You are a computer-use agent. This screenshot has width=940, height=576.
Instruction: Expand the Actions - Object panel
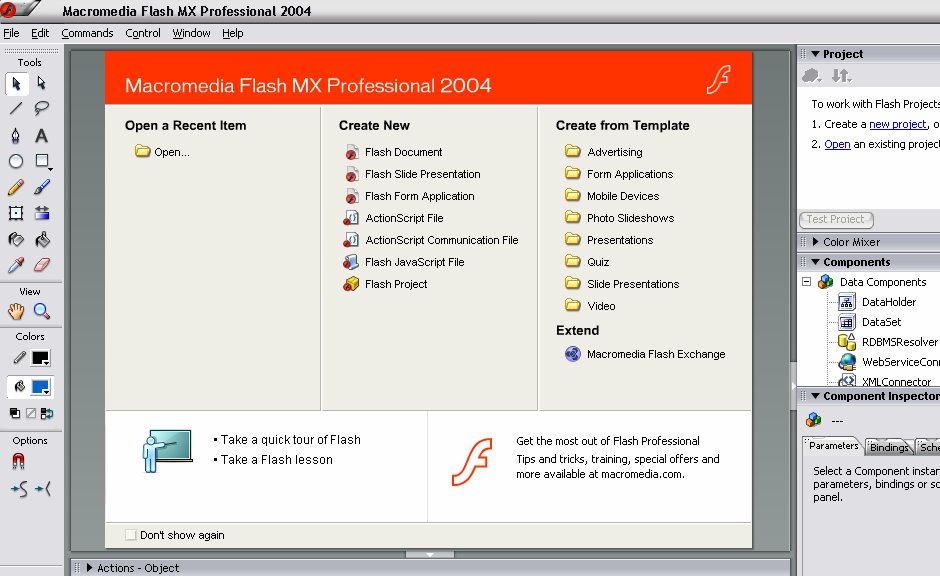(x=89, y=568)
